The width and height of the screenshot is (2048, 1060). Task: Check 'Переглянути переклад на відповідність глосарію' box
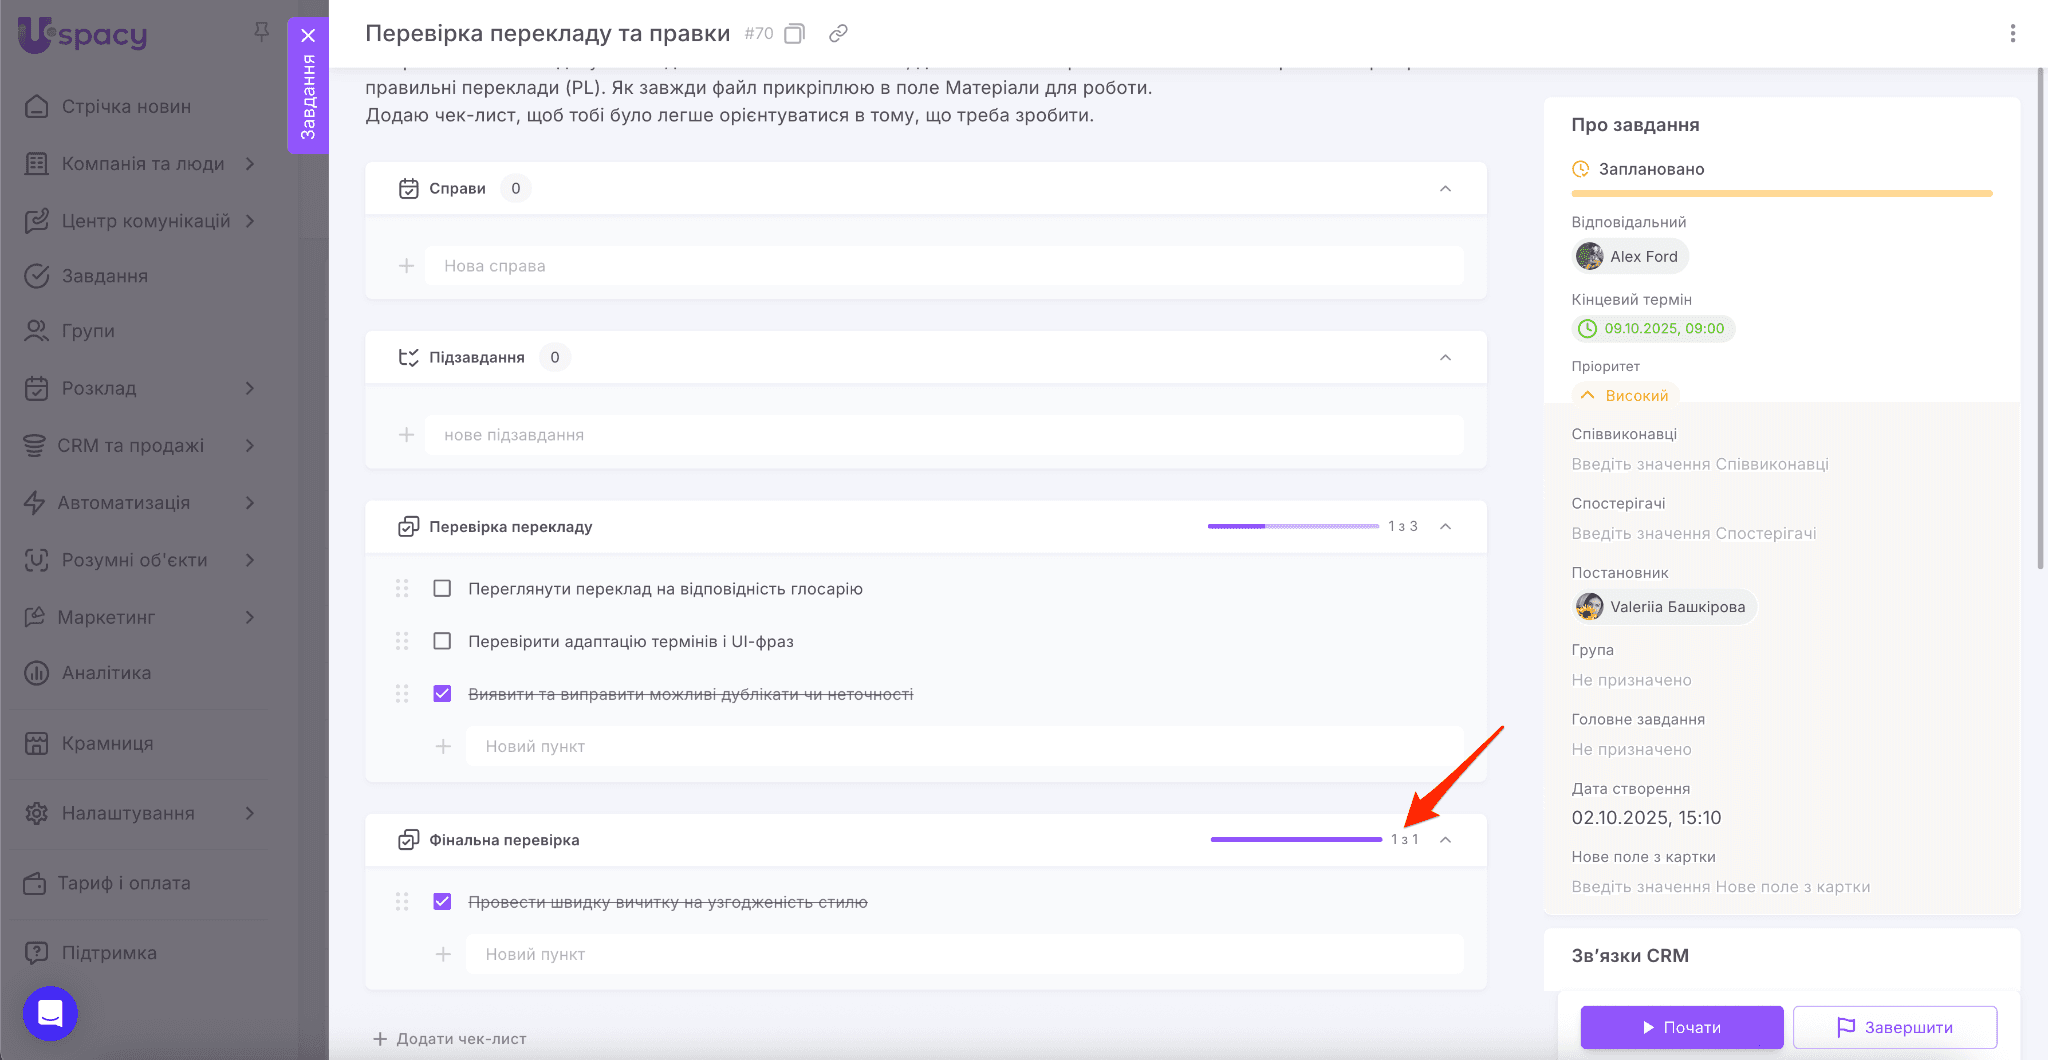[x=442, y=589]
